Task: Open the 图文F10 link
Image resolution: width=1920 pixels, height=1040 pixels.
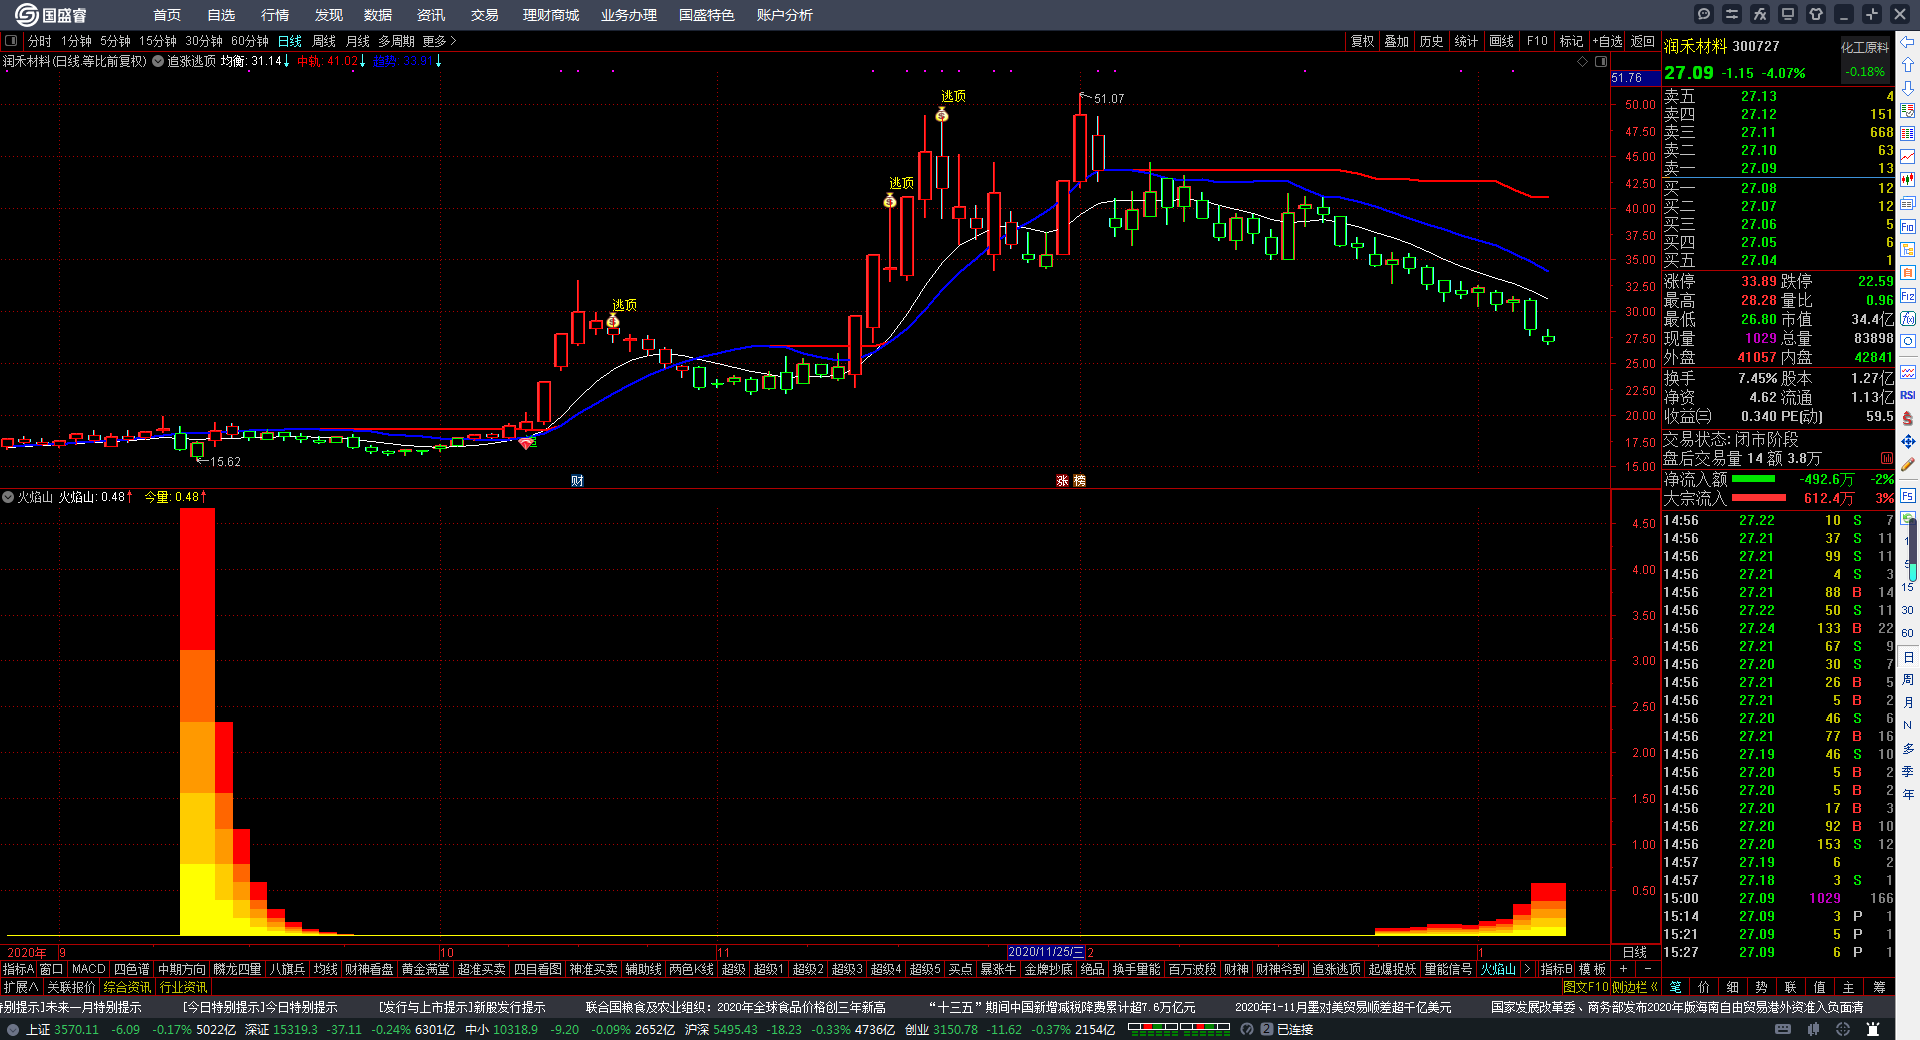Action: (x=1585, y=987)
